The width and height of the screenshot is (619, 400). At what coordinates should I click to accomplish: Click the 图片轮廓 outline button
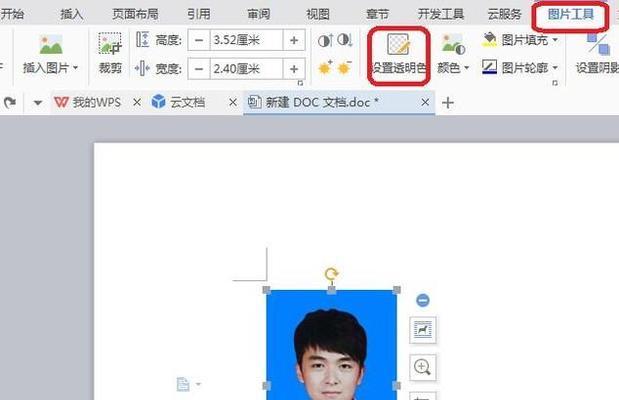coord(515,68)
